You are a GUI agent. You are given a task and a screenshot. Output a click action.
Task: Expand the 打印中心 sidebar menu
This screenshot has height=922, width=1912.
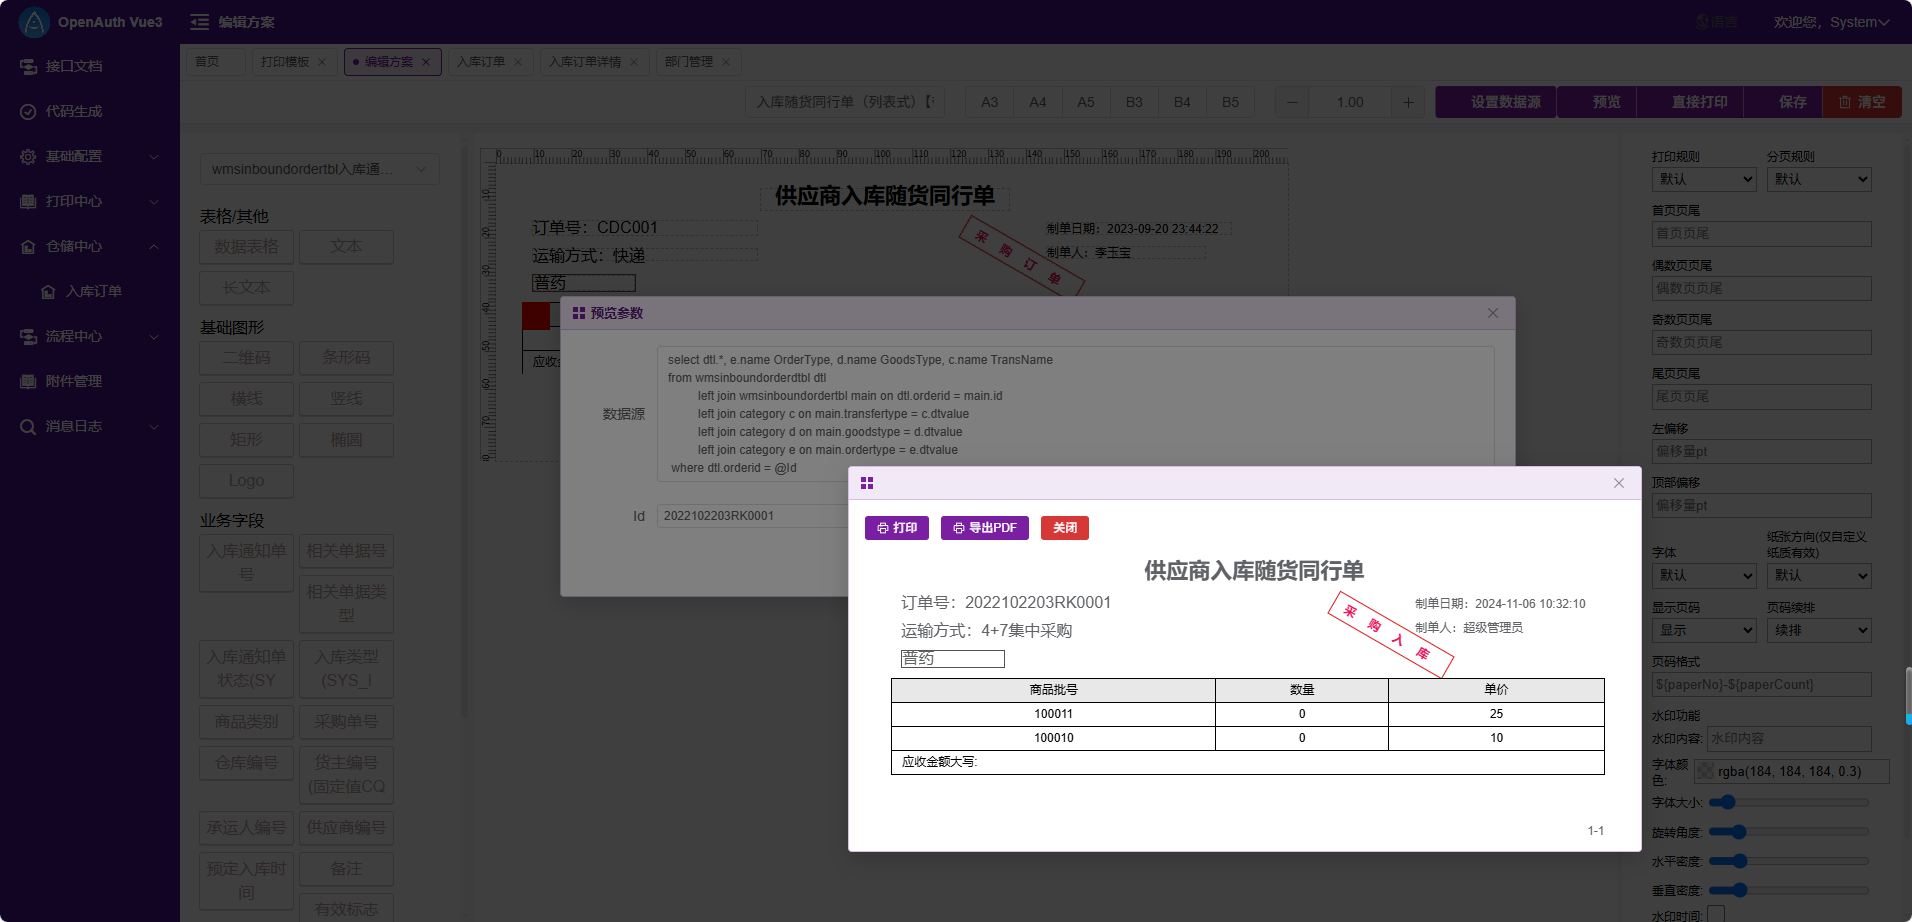click(x=90, y=201)
